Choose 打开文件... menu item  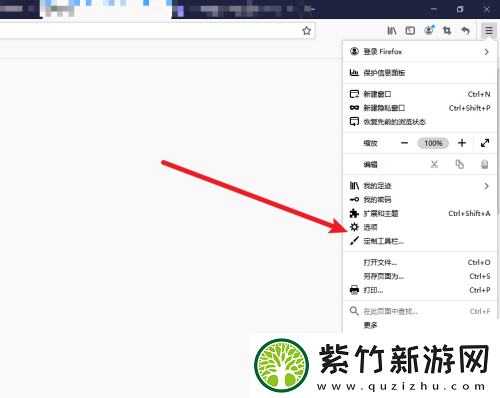tap(419, 263)
